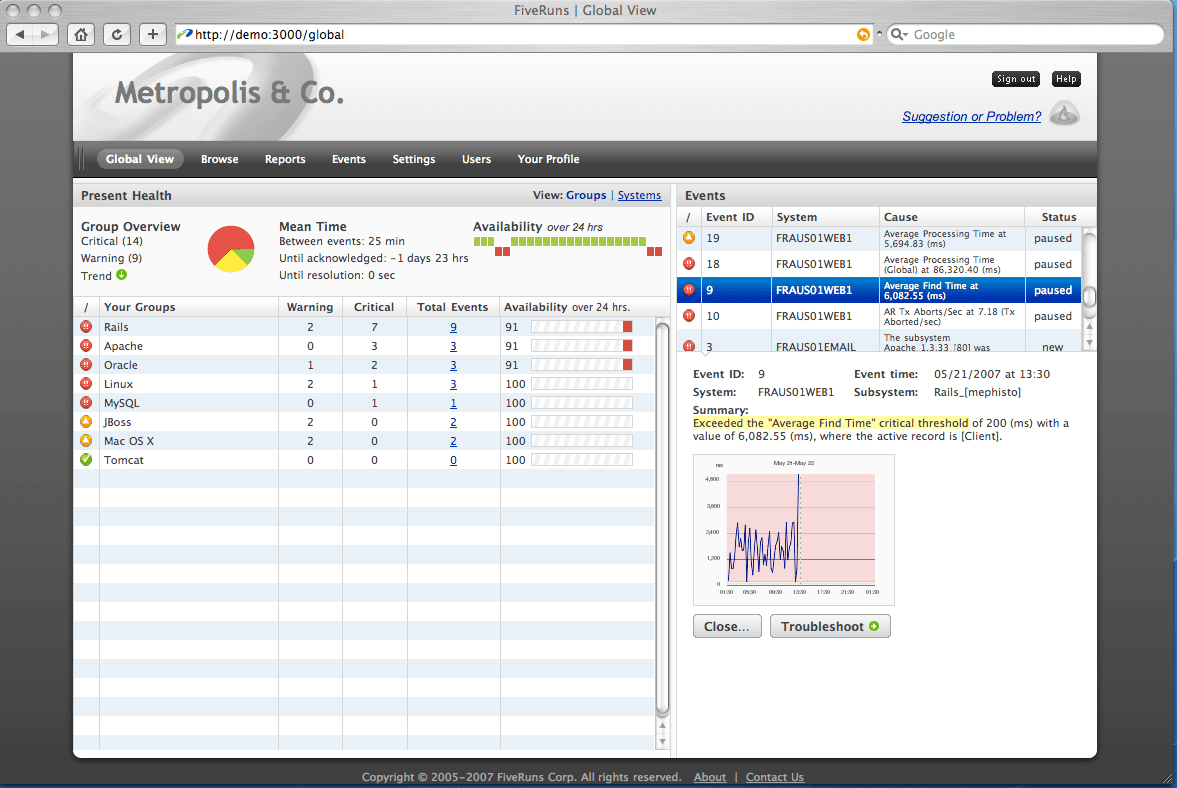Select event 10 AR Tx Aborts cause
1177x788 pixels.
[x=949, y=316]
